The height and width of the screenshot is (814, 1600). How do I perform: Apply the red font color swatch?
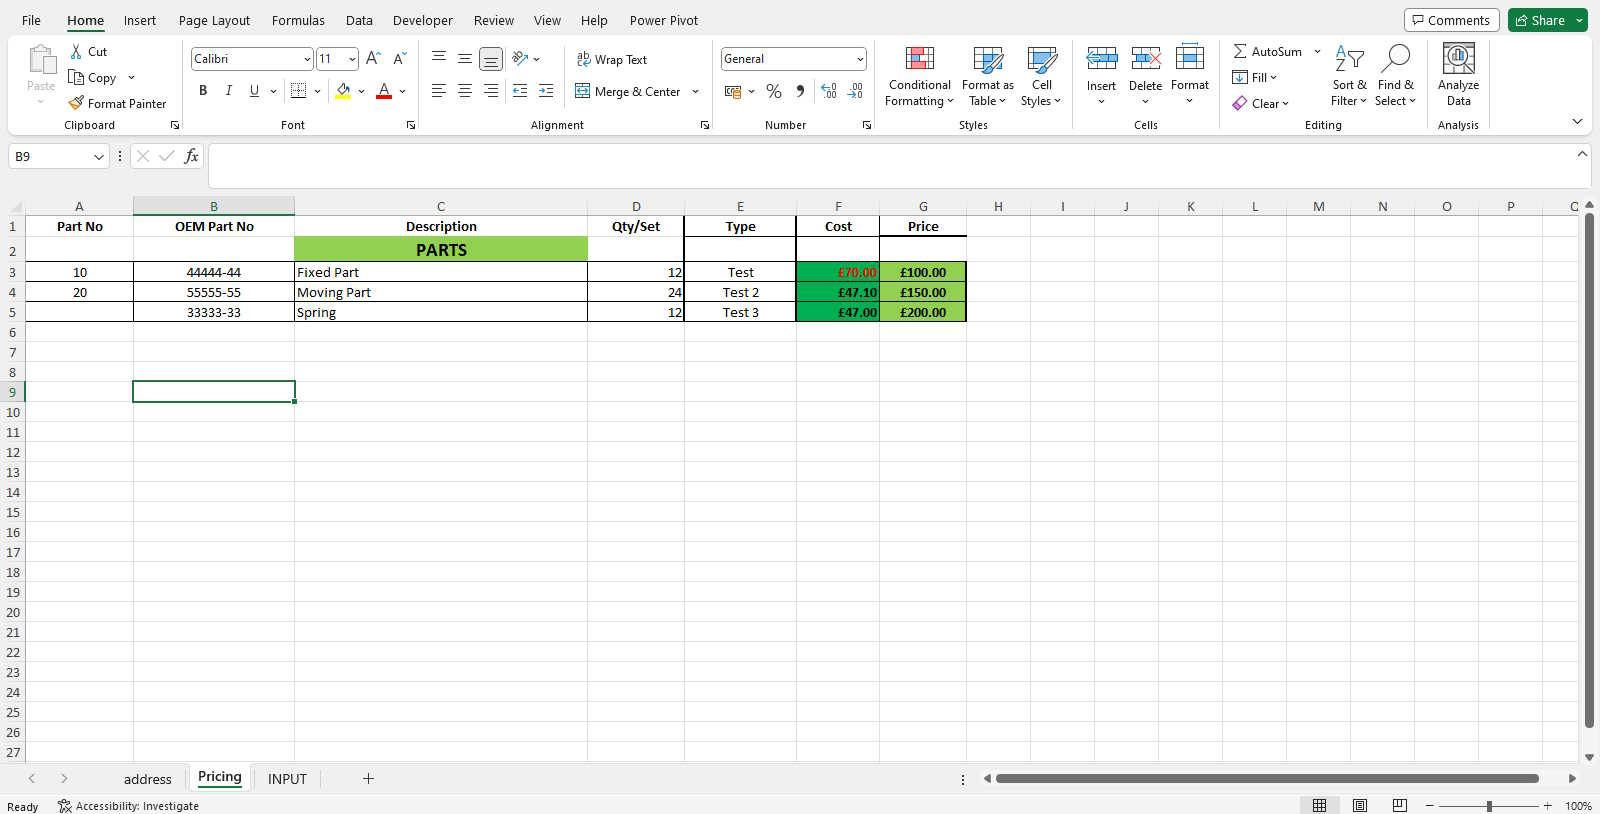[x=384, y=91]
